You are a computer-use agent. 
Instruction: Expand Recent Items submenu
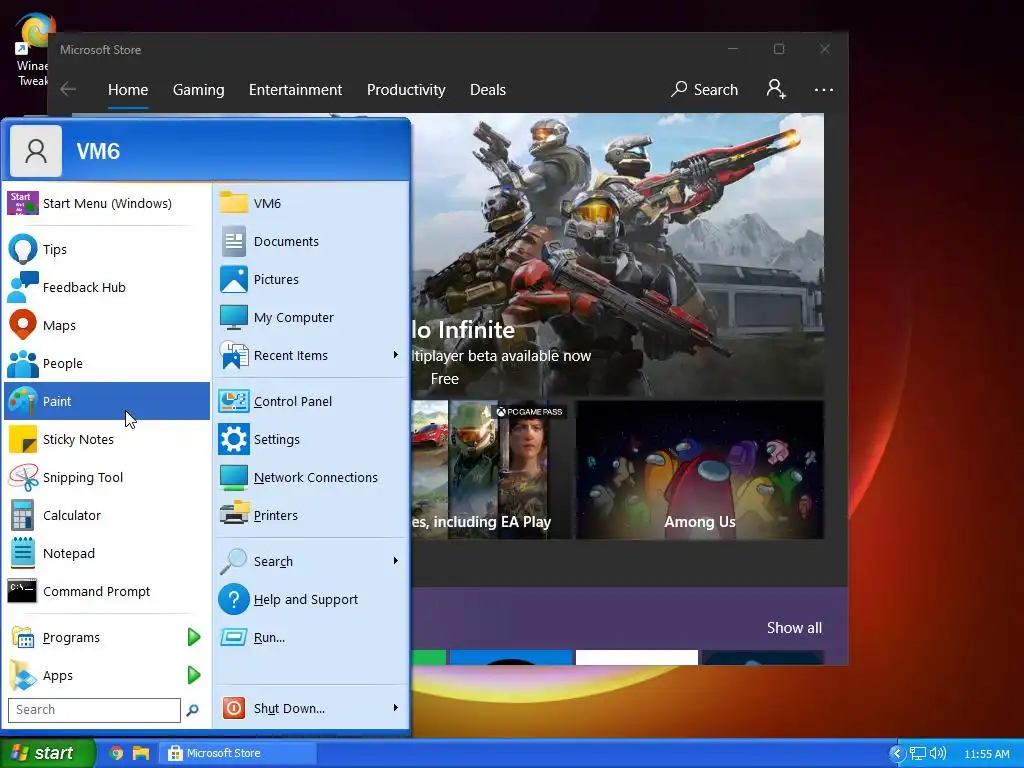tap(396, 355)
